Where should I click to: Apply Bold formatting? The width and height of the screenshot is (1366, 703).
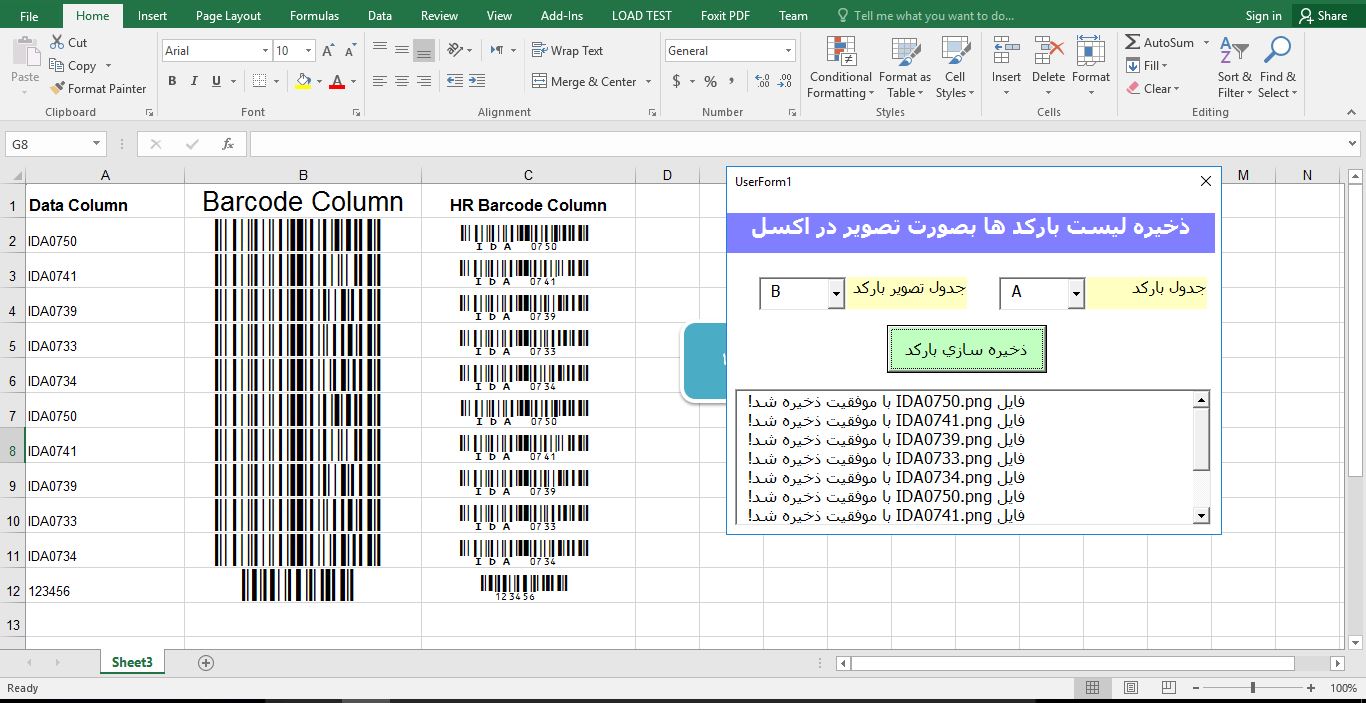[172, 81]
